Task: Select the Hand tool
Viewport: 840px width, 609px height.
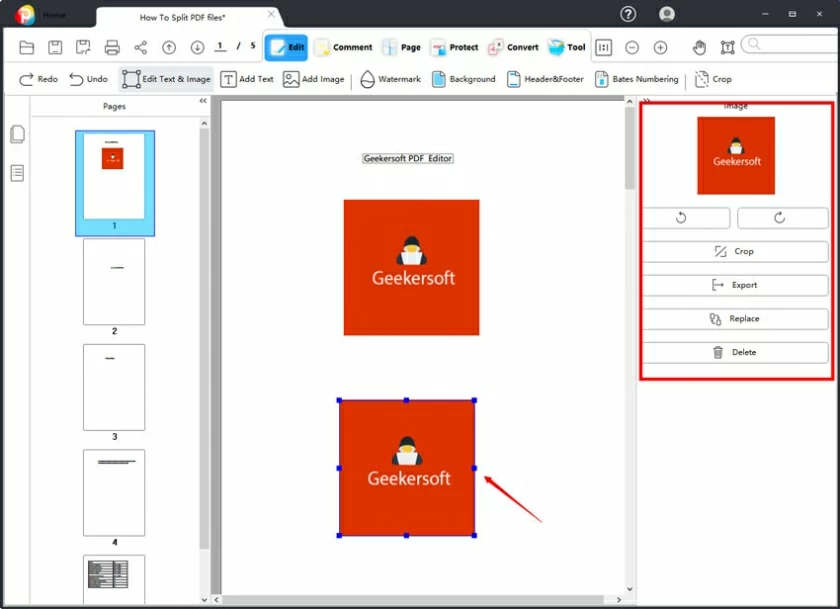Action: 699,46
